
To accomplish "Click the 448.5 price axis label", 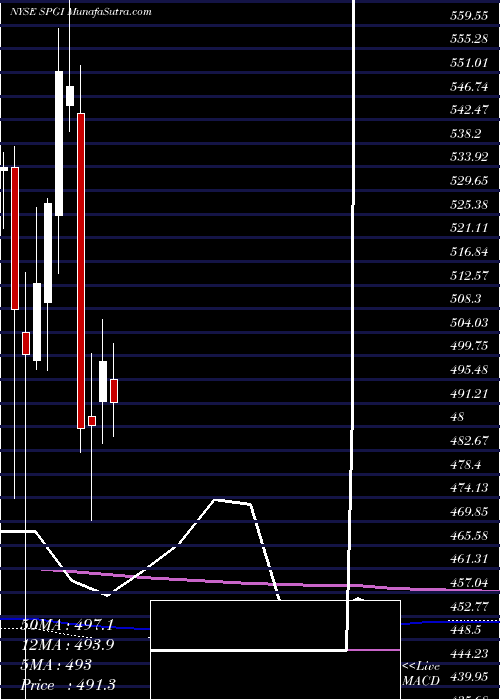I will pyautogui.click(x=465, y=630).
